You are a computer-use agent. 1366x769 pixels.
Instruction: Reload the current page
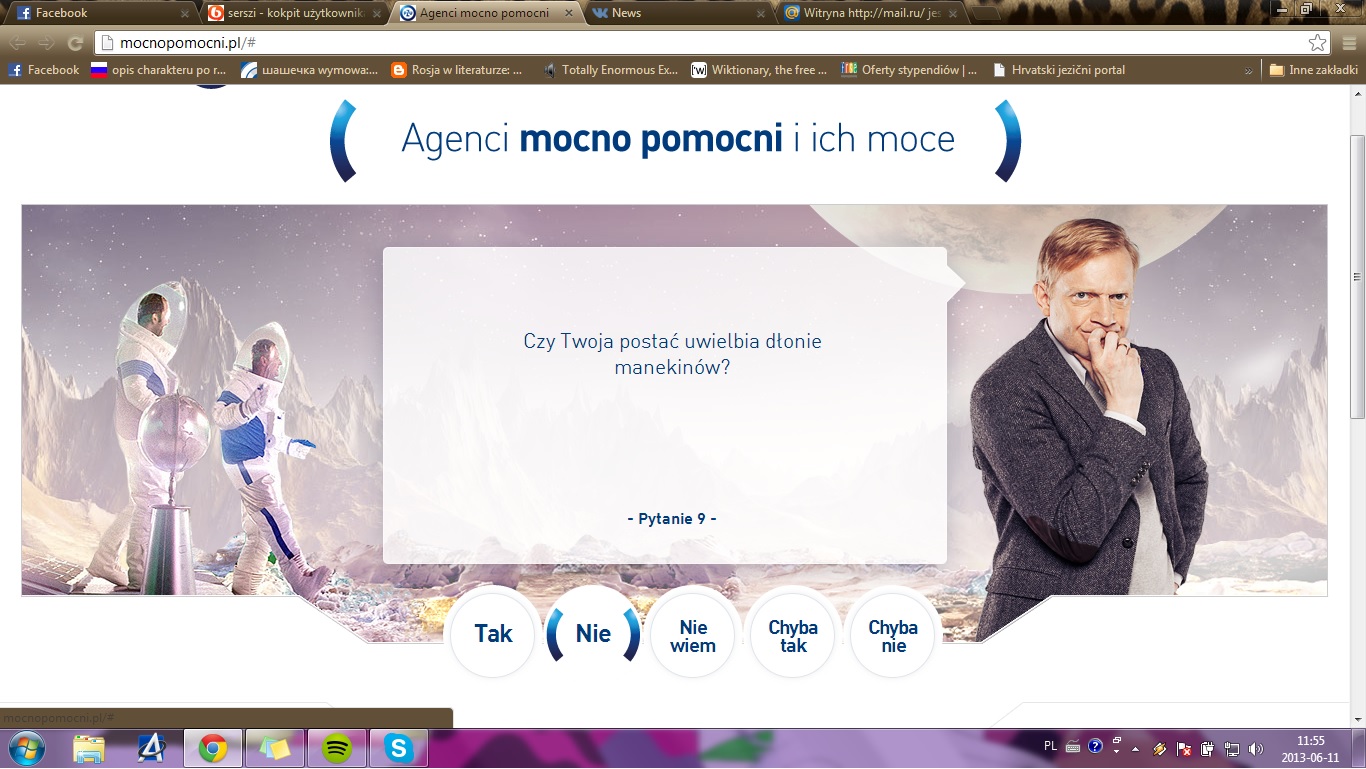click(75, 43)
